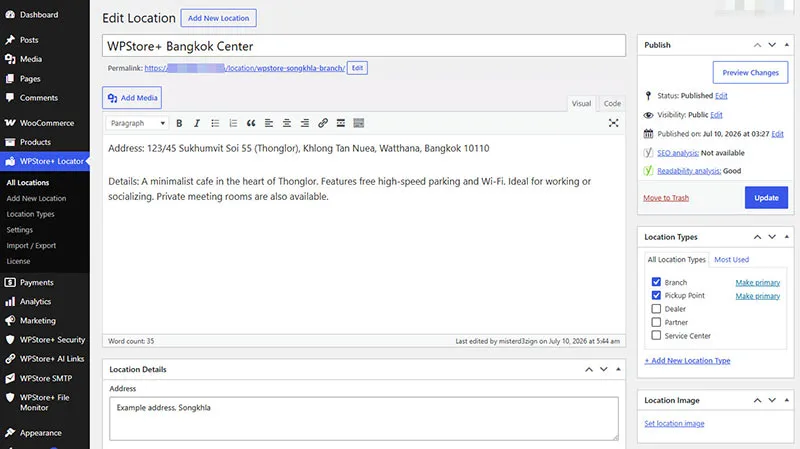800x449 pixels.
Task: Open Add New Location submenu item
Action: (x=36, y=198)
